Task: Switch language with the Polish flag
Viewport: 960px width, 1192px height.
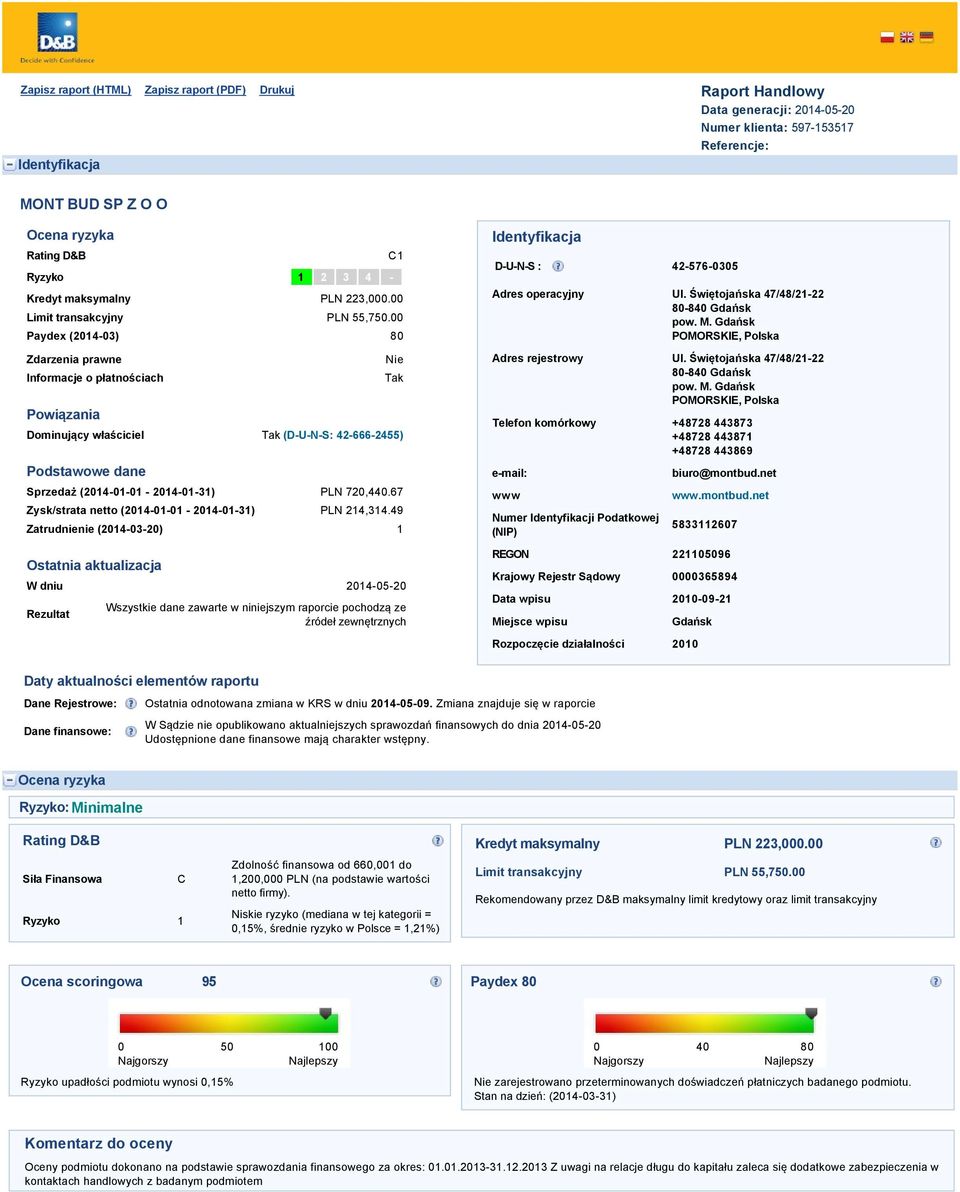Action: [x=887, y=37]
